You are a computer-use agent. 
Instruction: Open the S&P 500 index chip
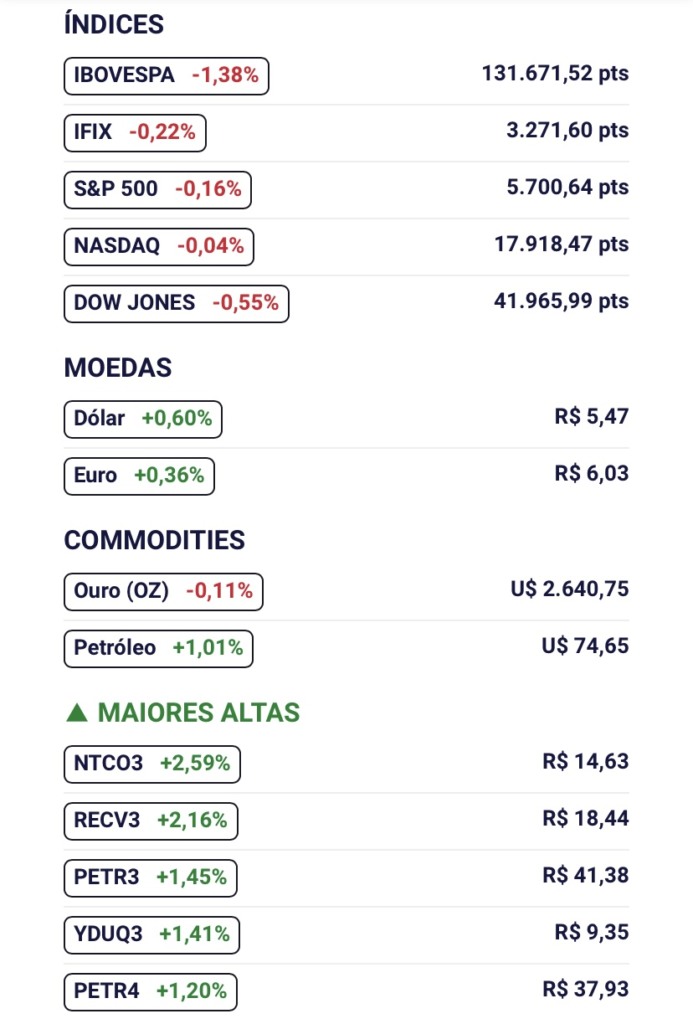pos(157,189)
